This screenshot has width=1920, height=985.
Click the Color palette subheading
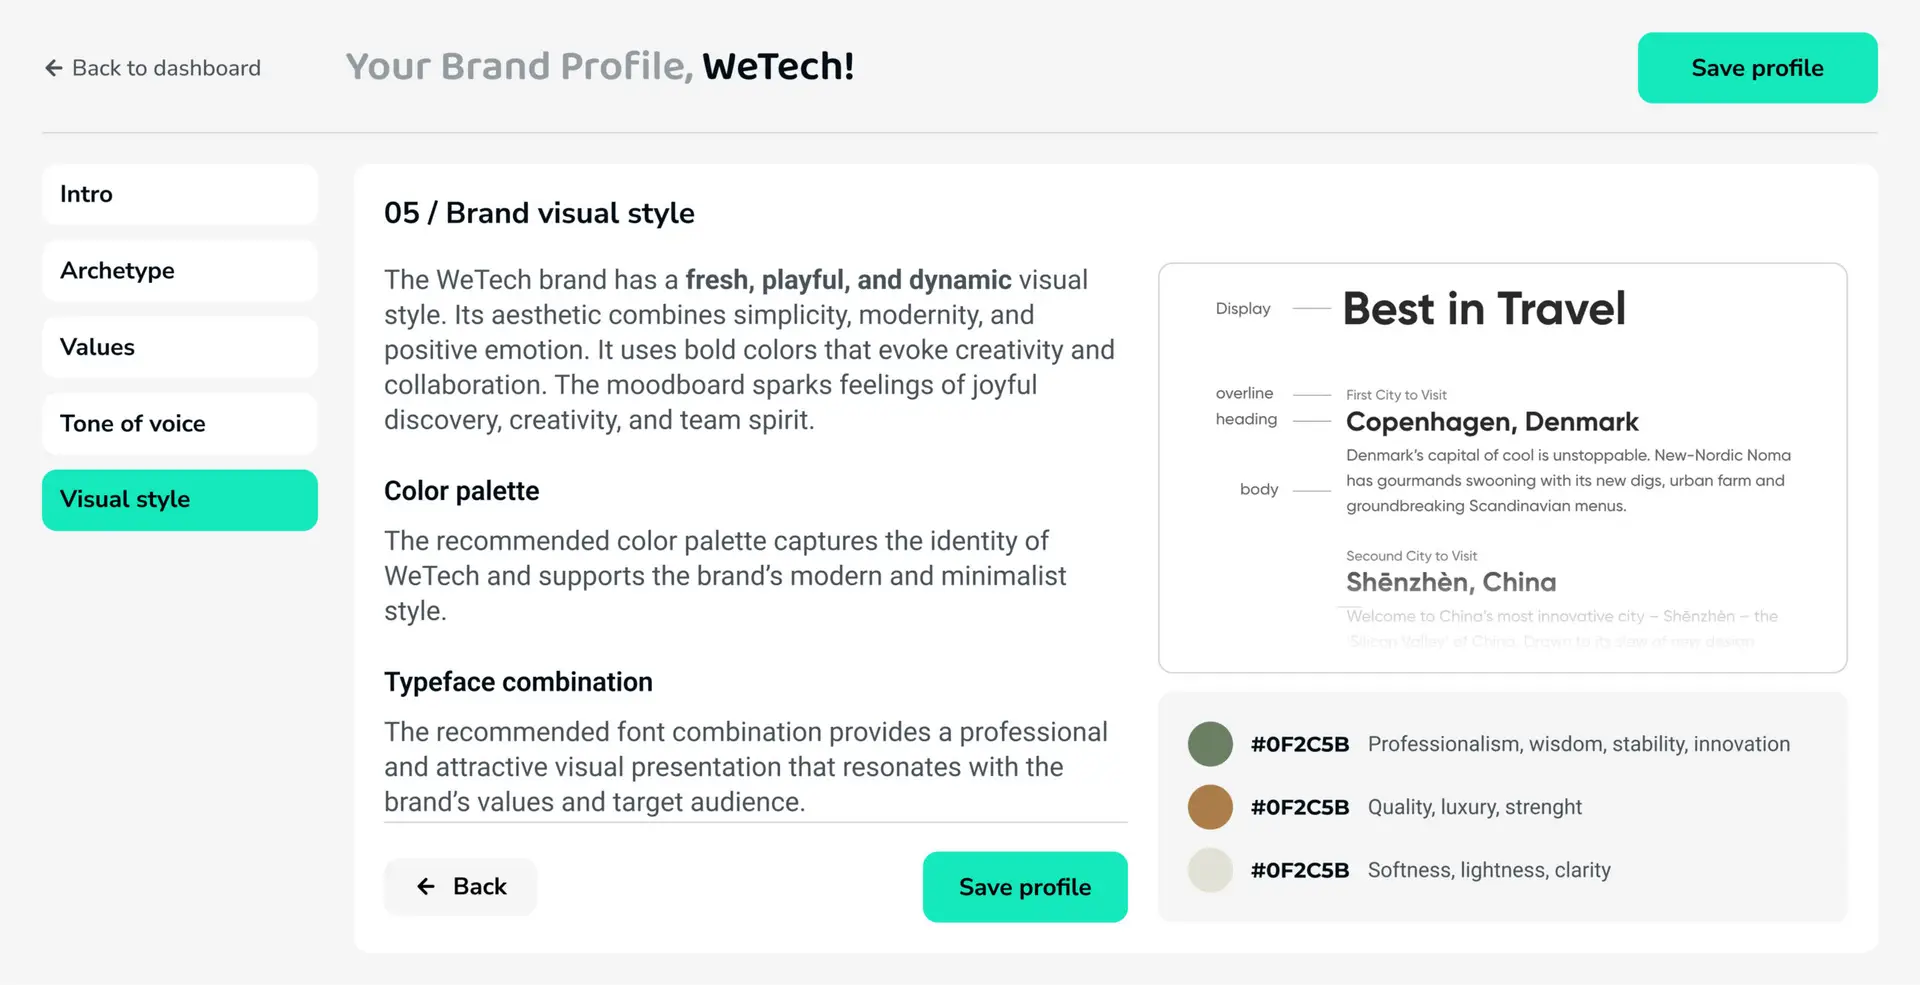click(461, 491)
